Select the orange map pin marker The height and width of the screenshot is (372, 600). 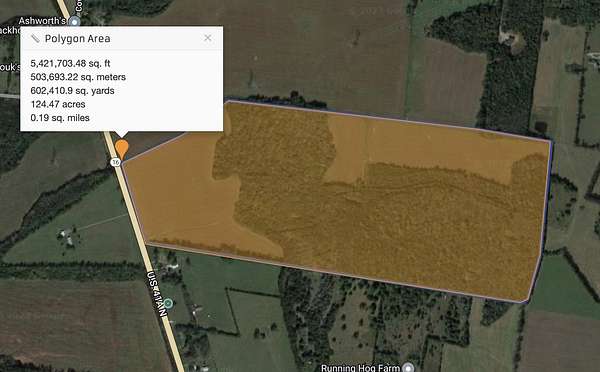122,149
